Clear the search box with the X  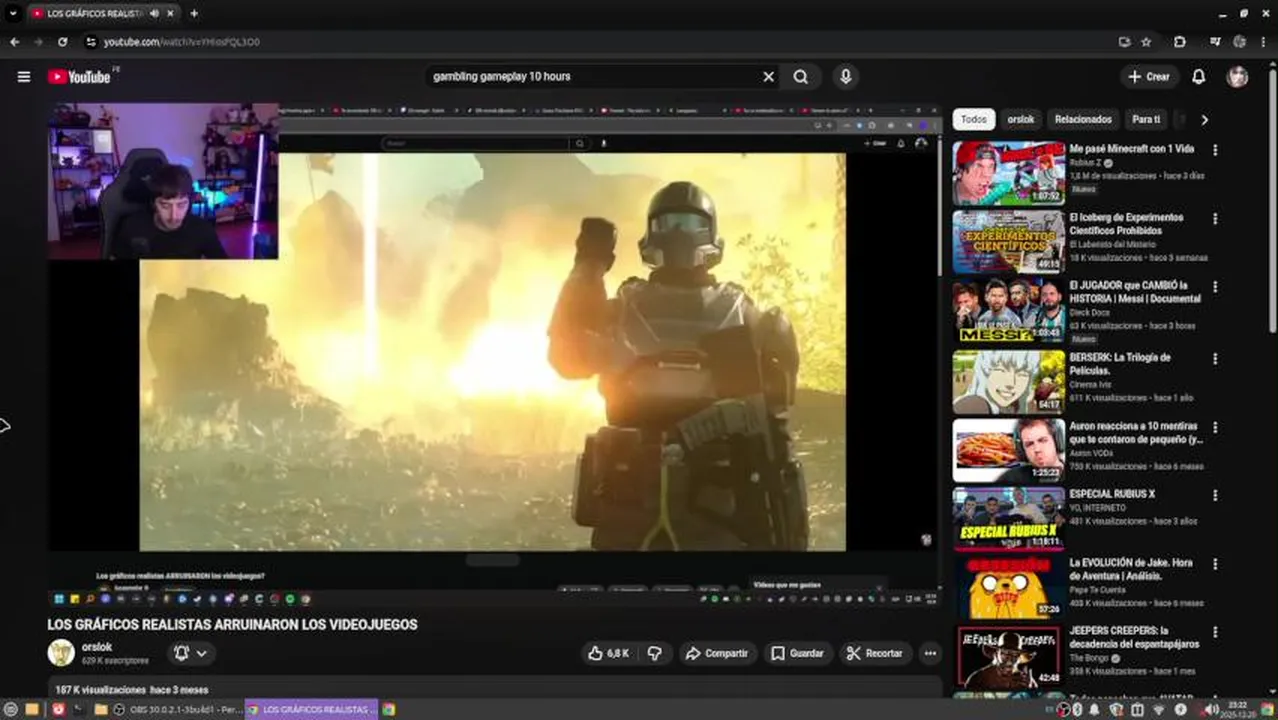(x=768, y=77)
